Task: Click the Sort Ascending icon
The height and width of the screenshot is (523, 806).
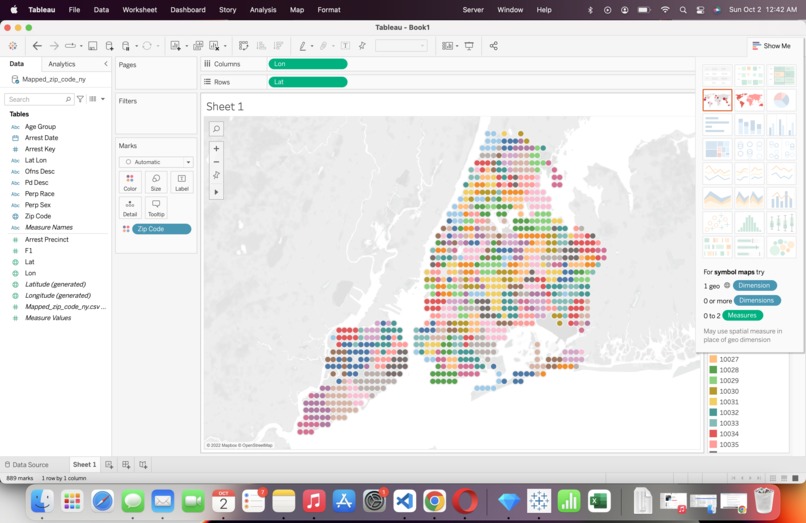Action: [x=261, y=46]
